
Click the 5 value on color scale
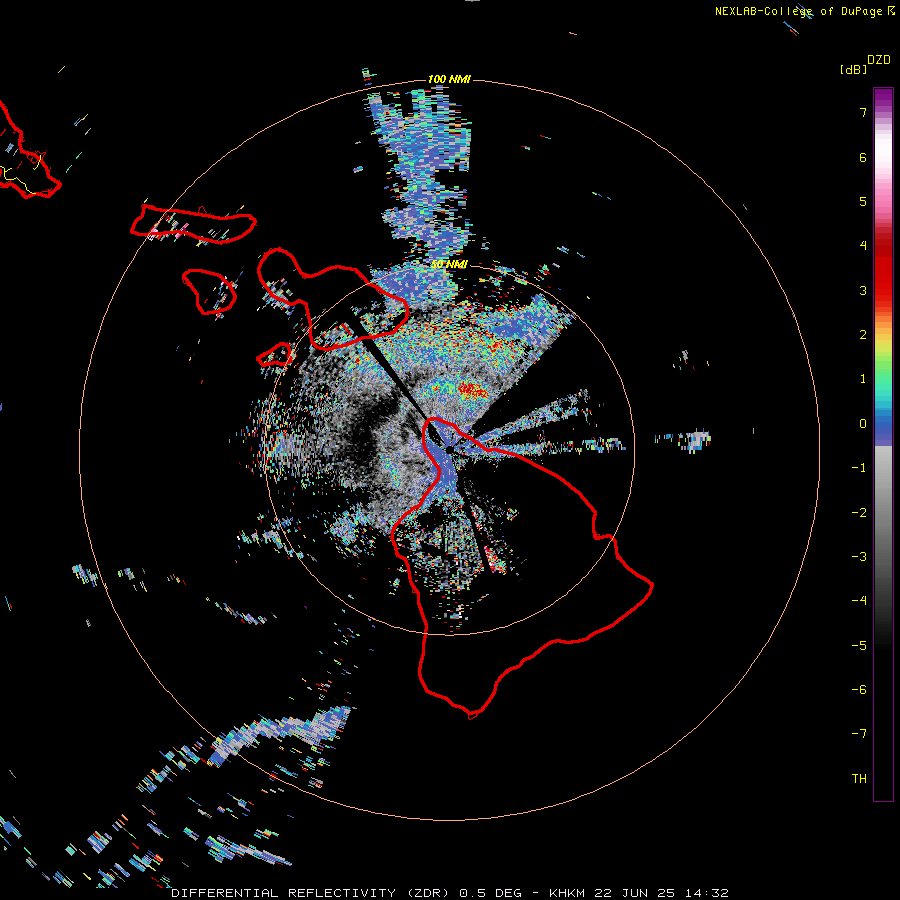863,201
